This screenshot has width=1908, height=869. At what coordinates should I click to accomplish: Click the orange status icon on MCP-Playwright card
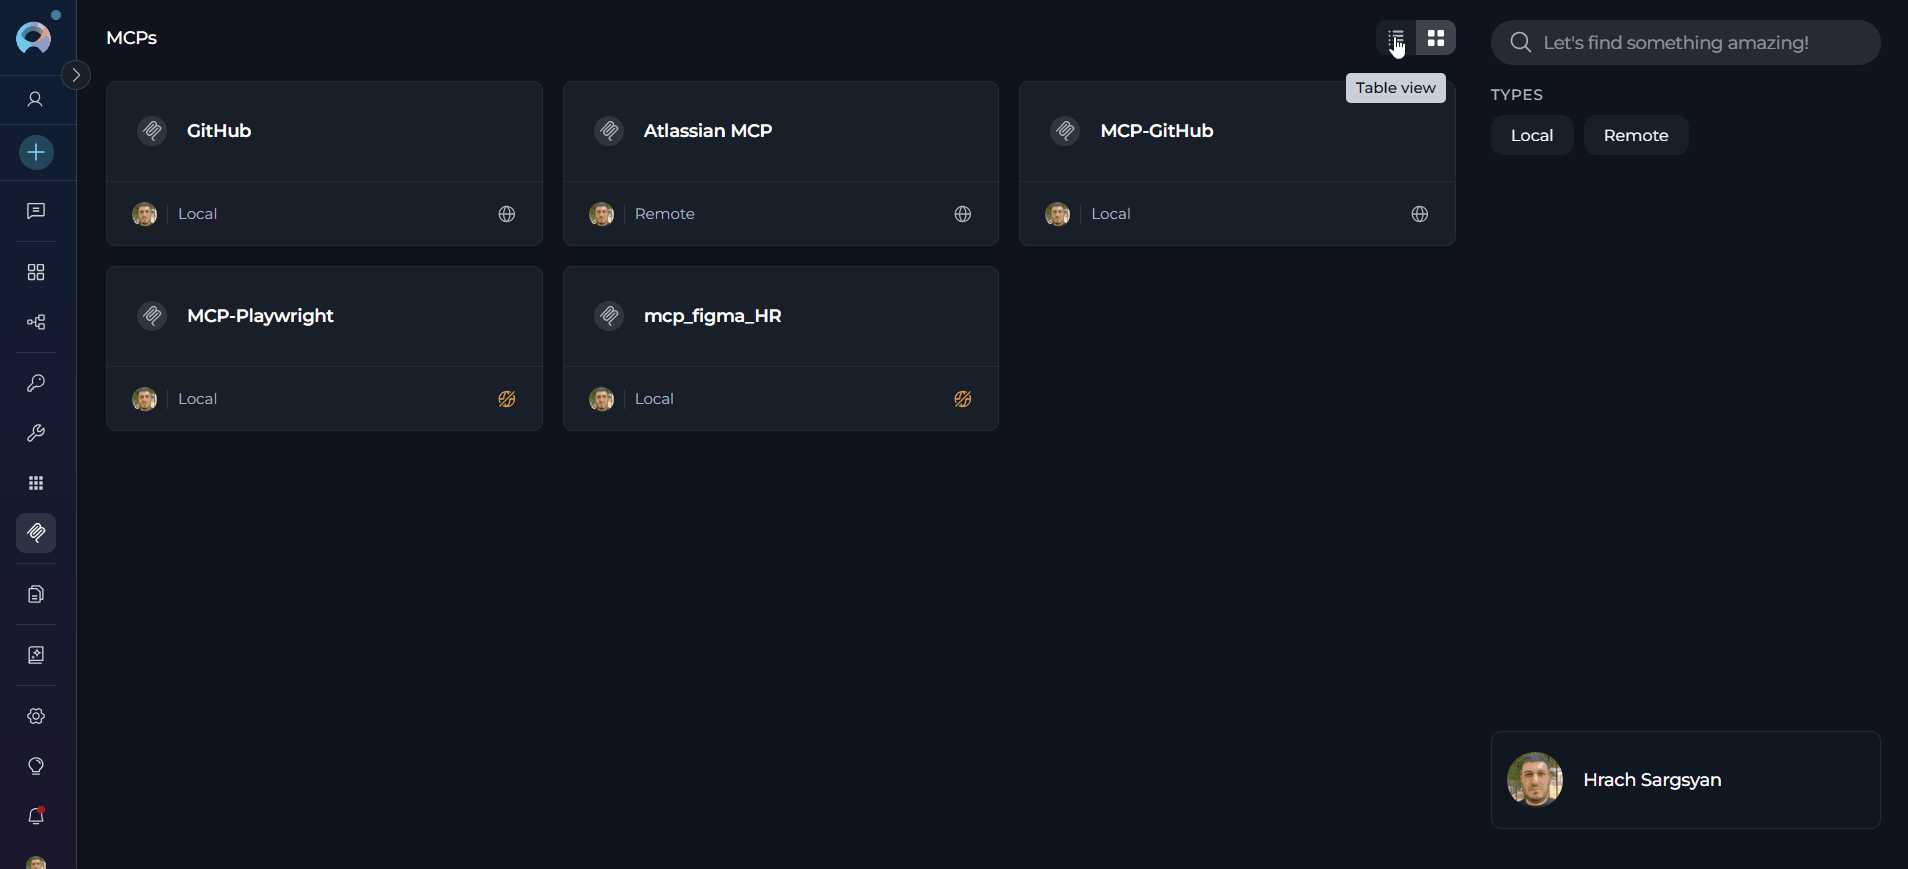(x=507, y=399)
